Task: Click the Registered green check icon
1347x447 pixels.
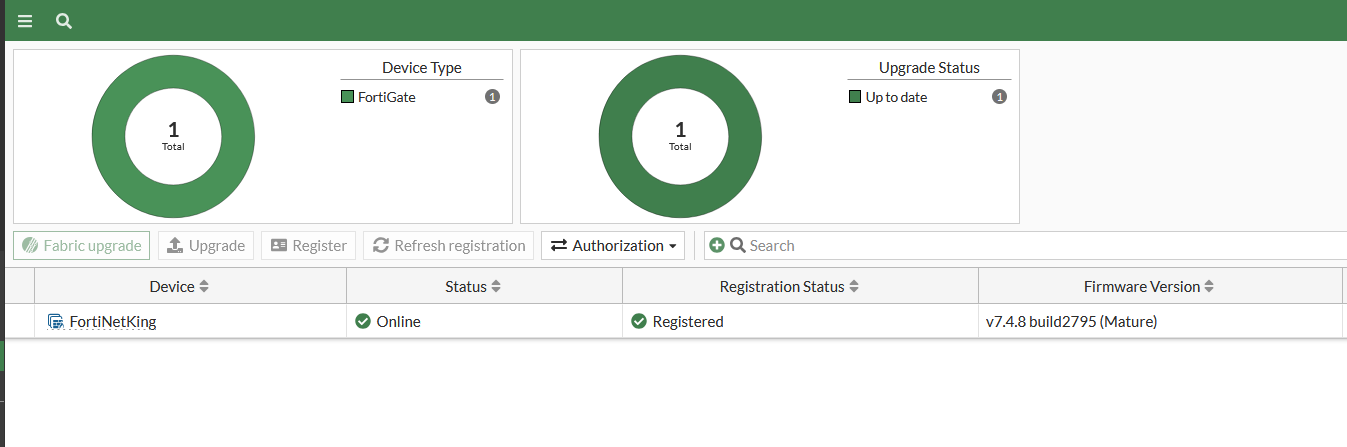Action: point(639,322)
